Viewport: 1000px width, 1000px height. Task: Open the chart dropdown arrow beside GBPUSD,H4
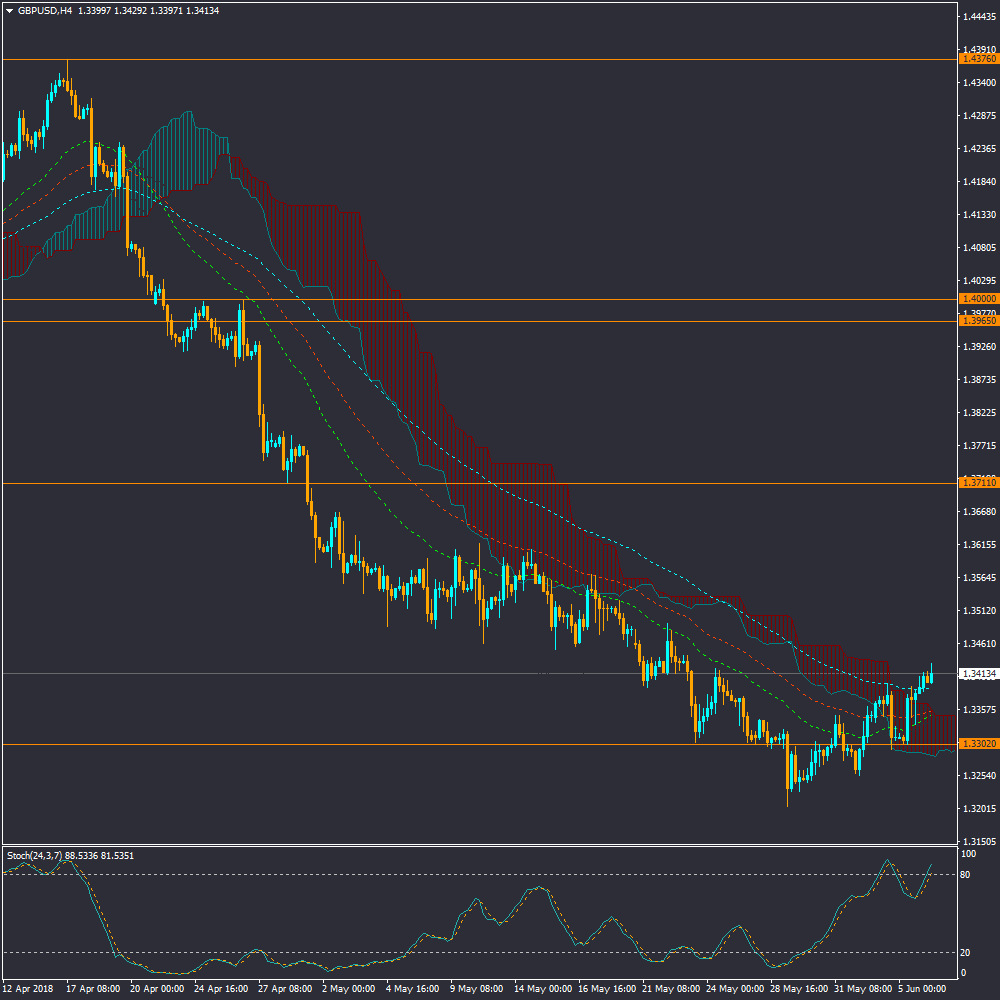pyautogui.click(x=9, y=11)
